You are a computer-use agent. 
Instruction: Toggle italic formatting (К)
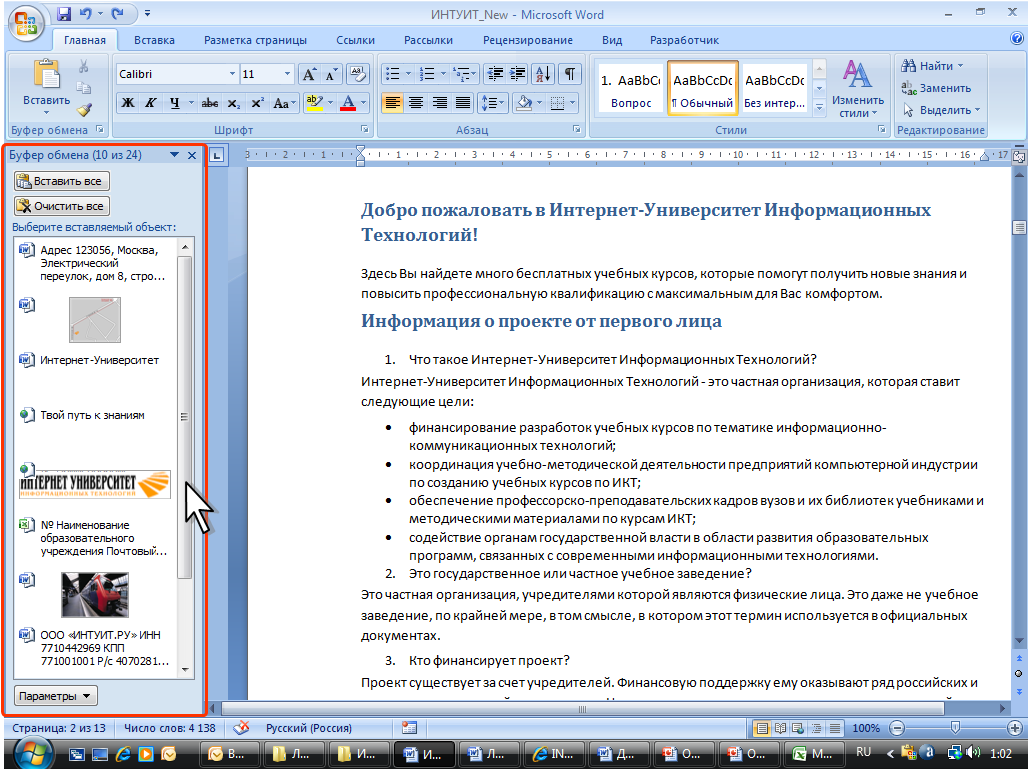[x=150, y=103]
